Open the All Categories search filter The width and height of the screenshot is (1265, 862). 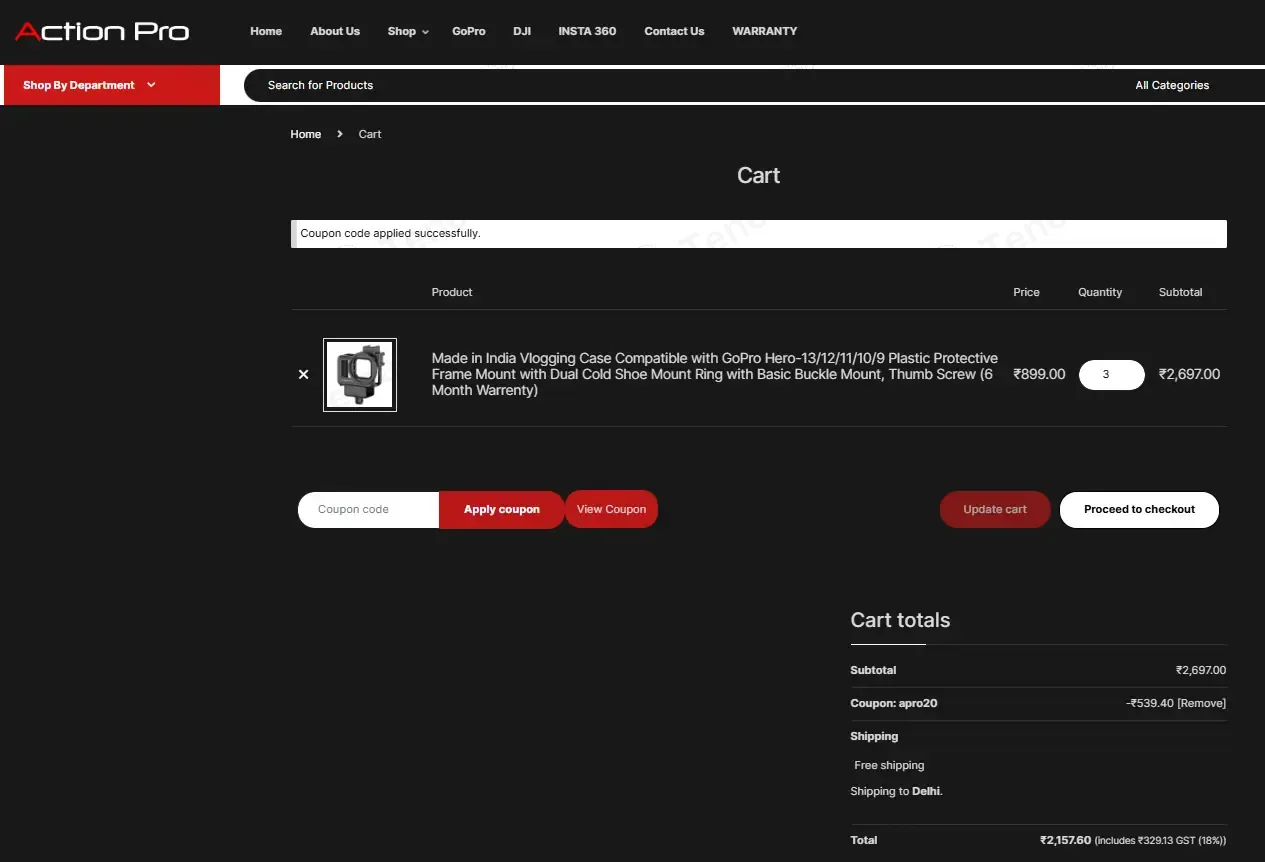[x=1171, y=86]
